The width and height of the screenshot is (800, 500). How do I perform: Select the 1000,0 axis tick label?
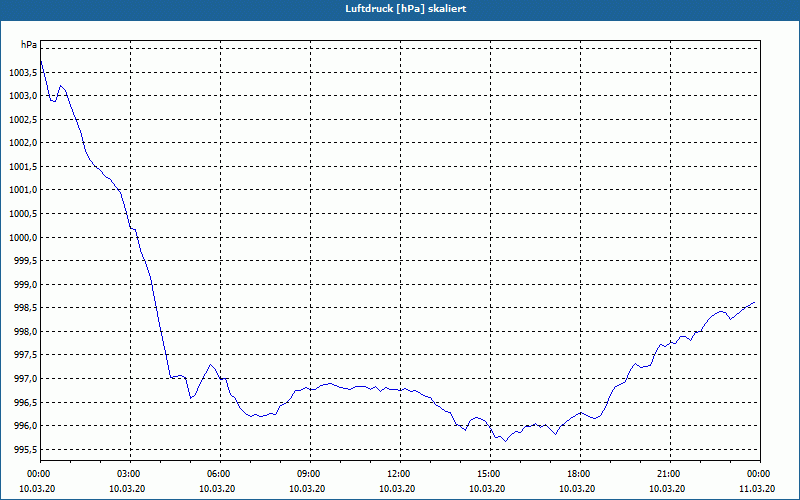point(23,237)
